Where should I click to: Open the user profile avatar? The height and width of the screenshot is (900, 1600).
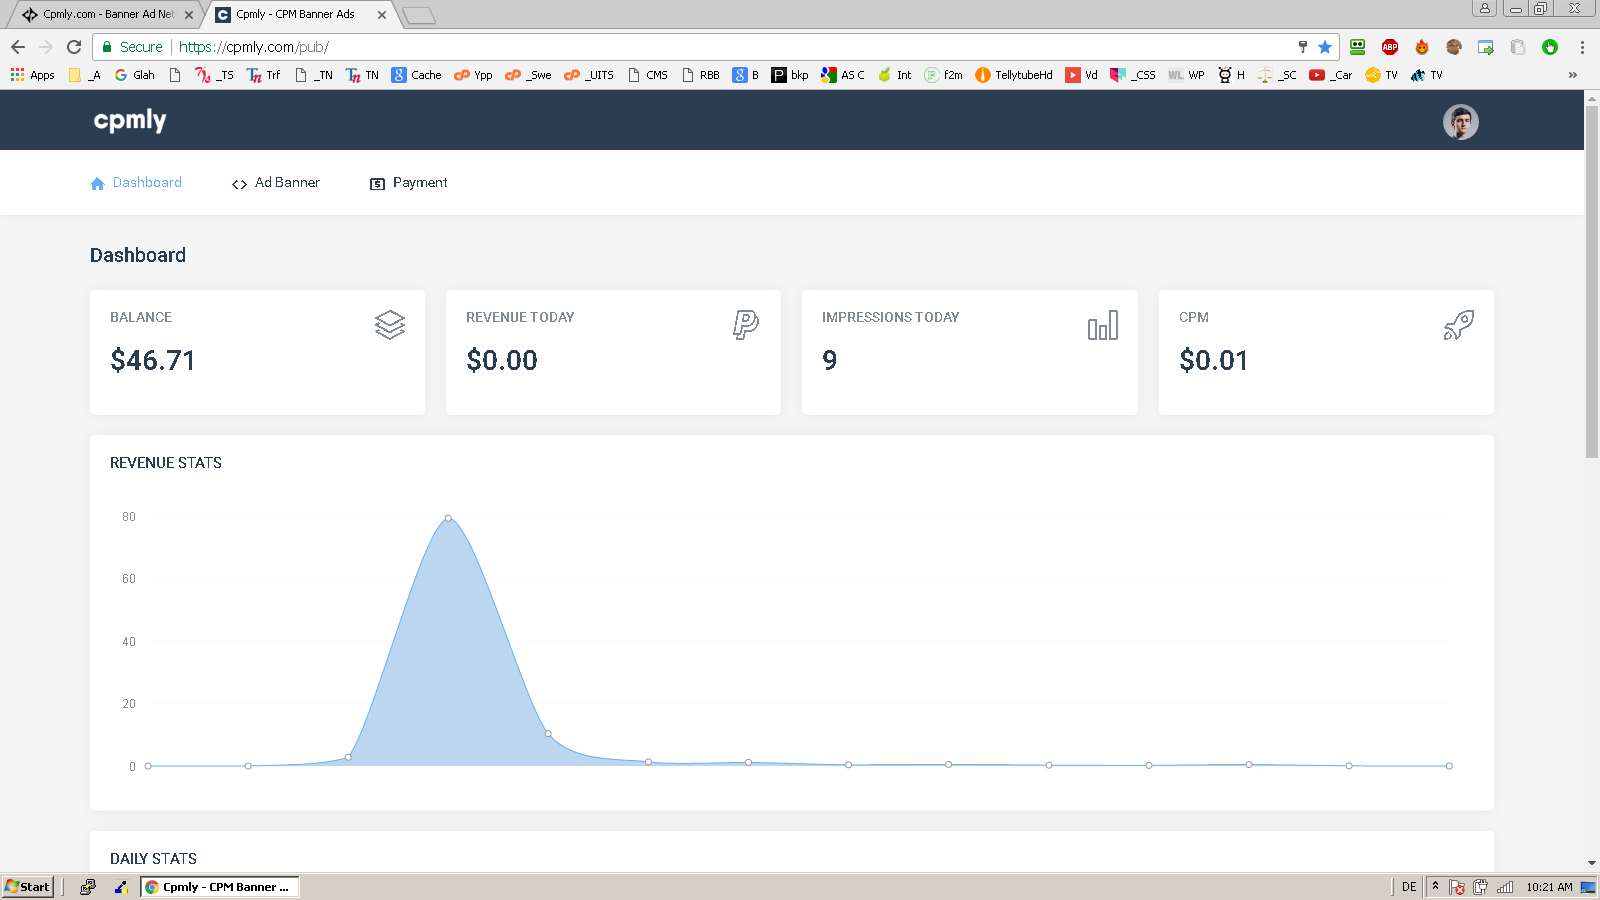pyautogui.click(x=1461, y=122)
